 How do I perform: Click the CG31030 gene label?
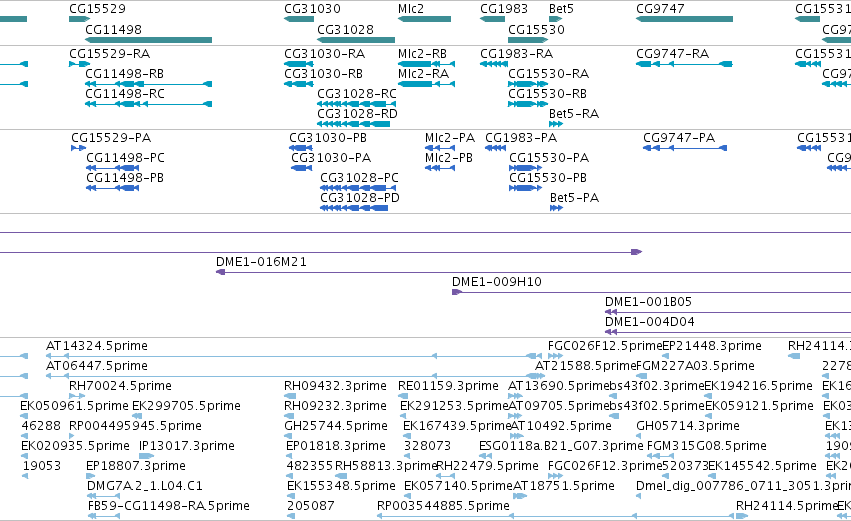tap(312, 9)
